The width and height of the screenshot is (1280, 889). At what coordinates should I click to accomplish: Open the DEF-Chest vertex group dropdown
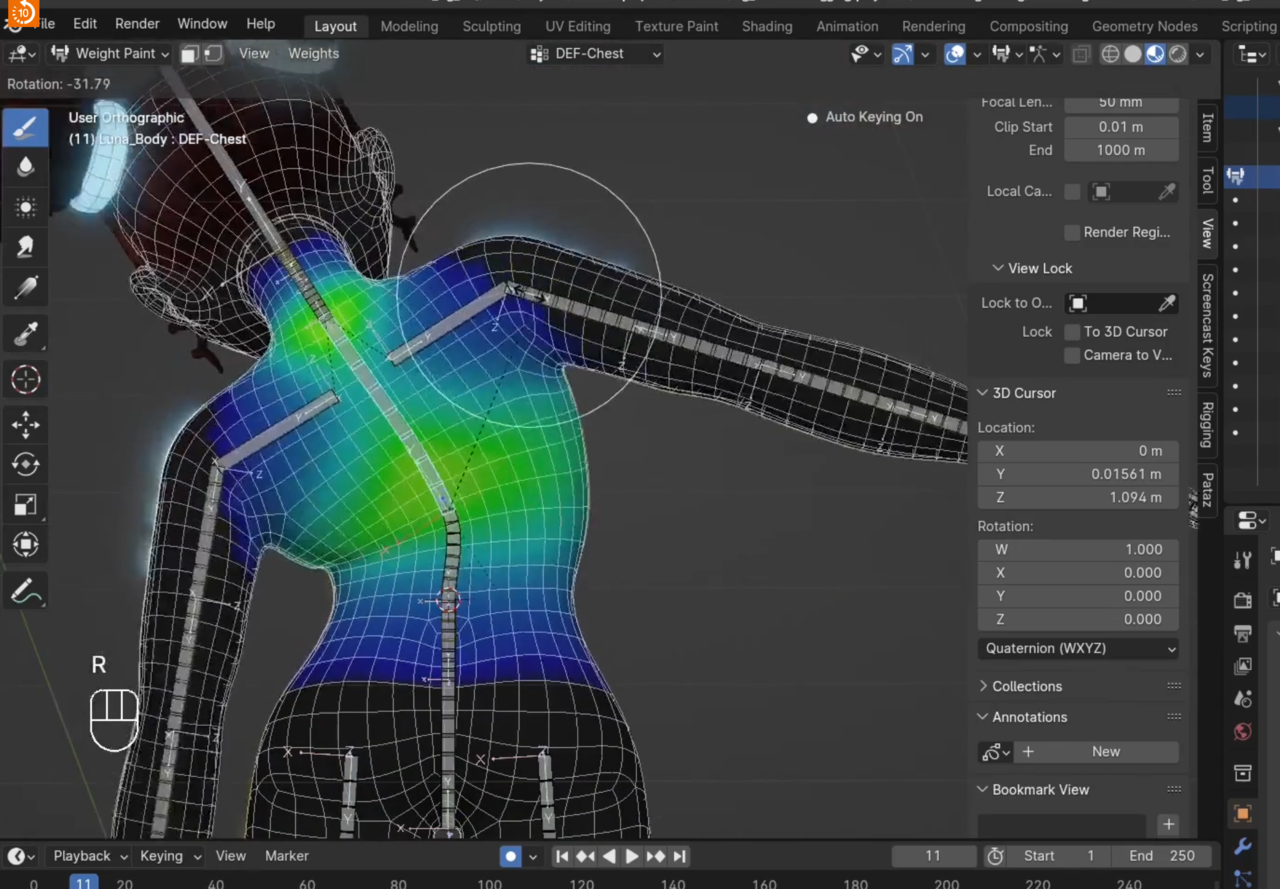click(x=595, y=54)
